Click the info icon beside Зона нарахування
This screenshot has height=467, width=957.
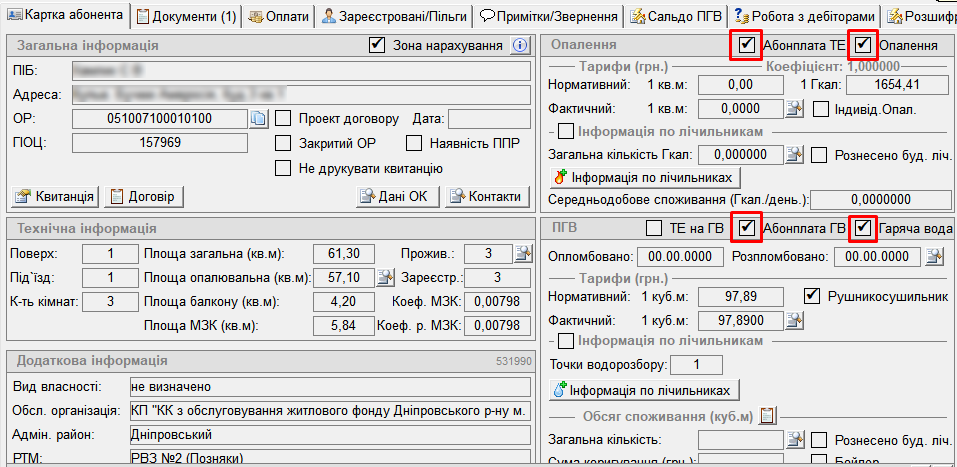tap(519, 45)
